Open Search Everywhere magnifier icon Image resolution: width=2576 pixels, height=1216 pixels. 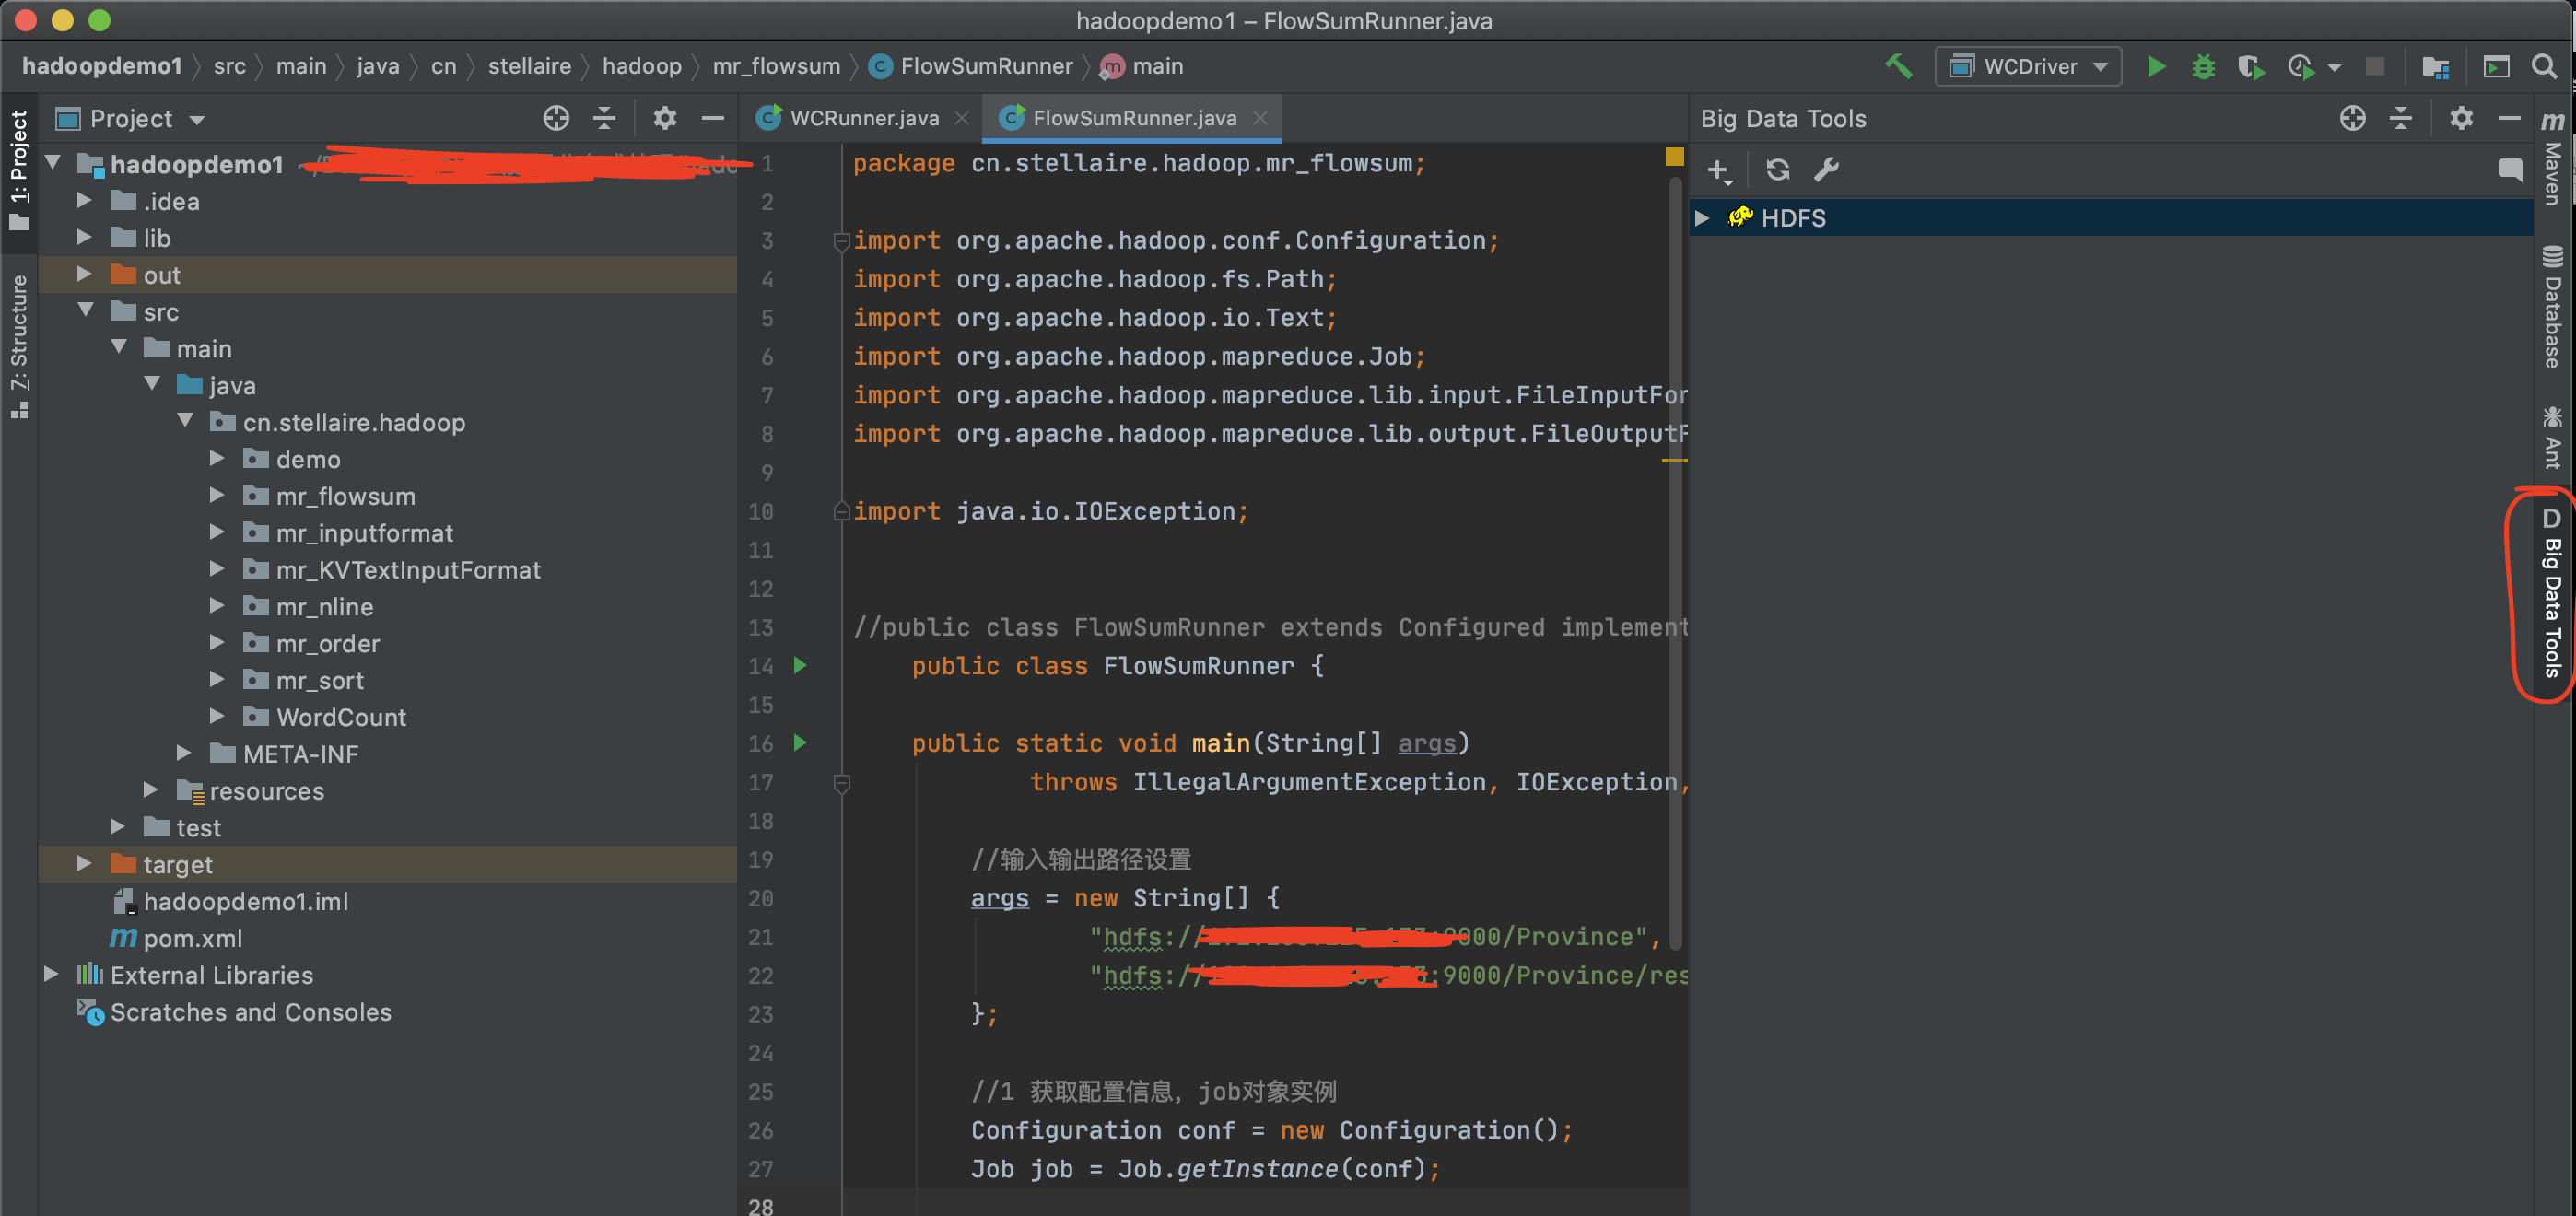[x=2544, y=67]
